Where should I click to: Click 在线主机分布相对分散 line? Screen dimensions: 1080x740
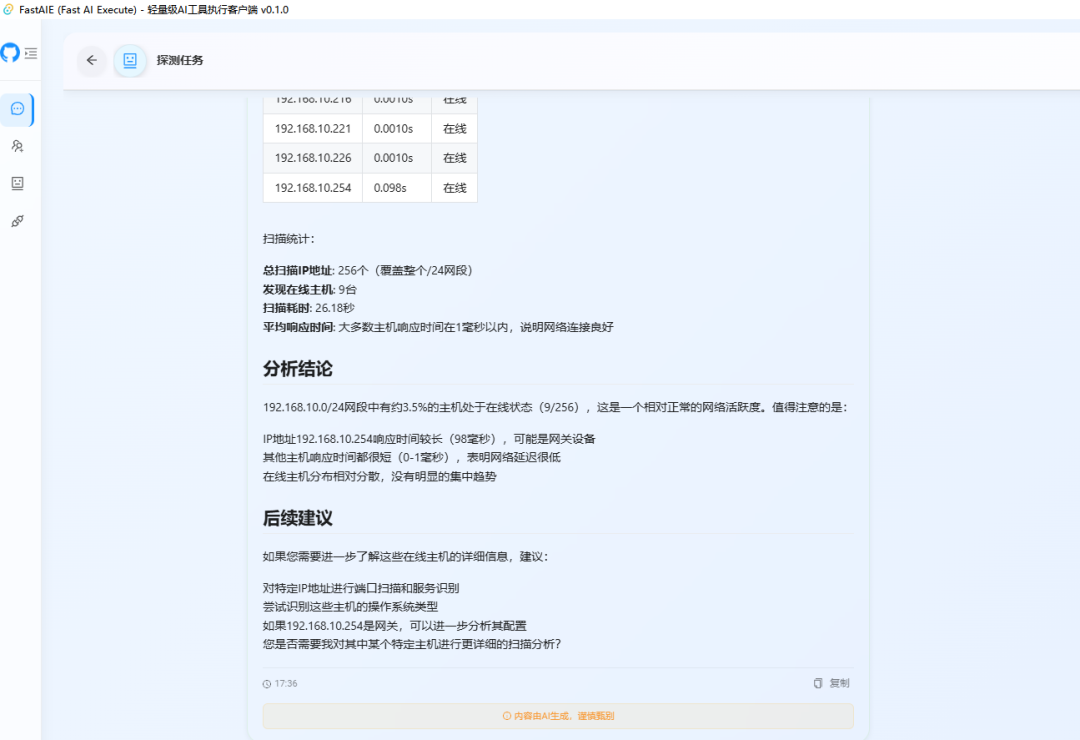point(380,476)
